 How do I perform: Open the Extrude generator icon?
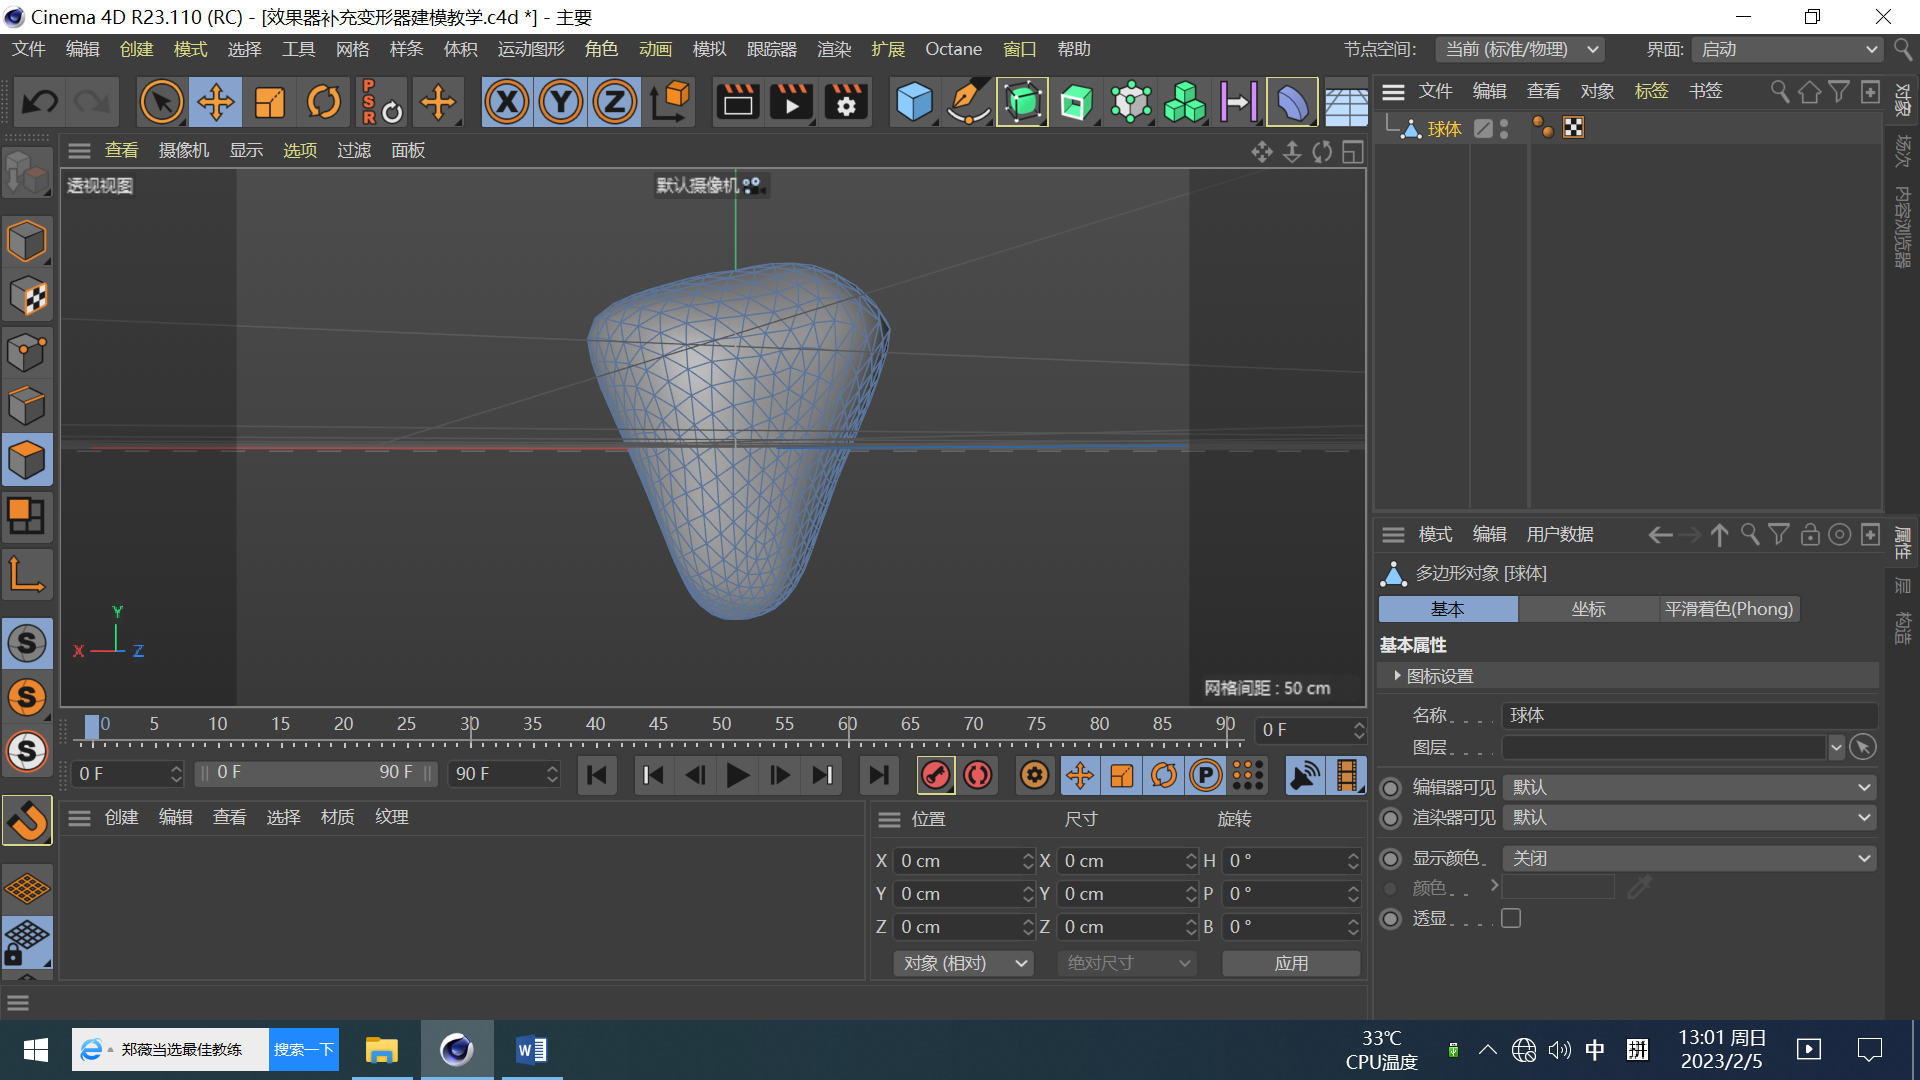click(1076, 102)
